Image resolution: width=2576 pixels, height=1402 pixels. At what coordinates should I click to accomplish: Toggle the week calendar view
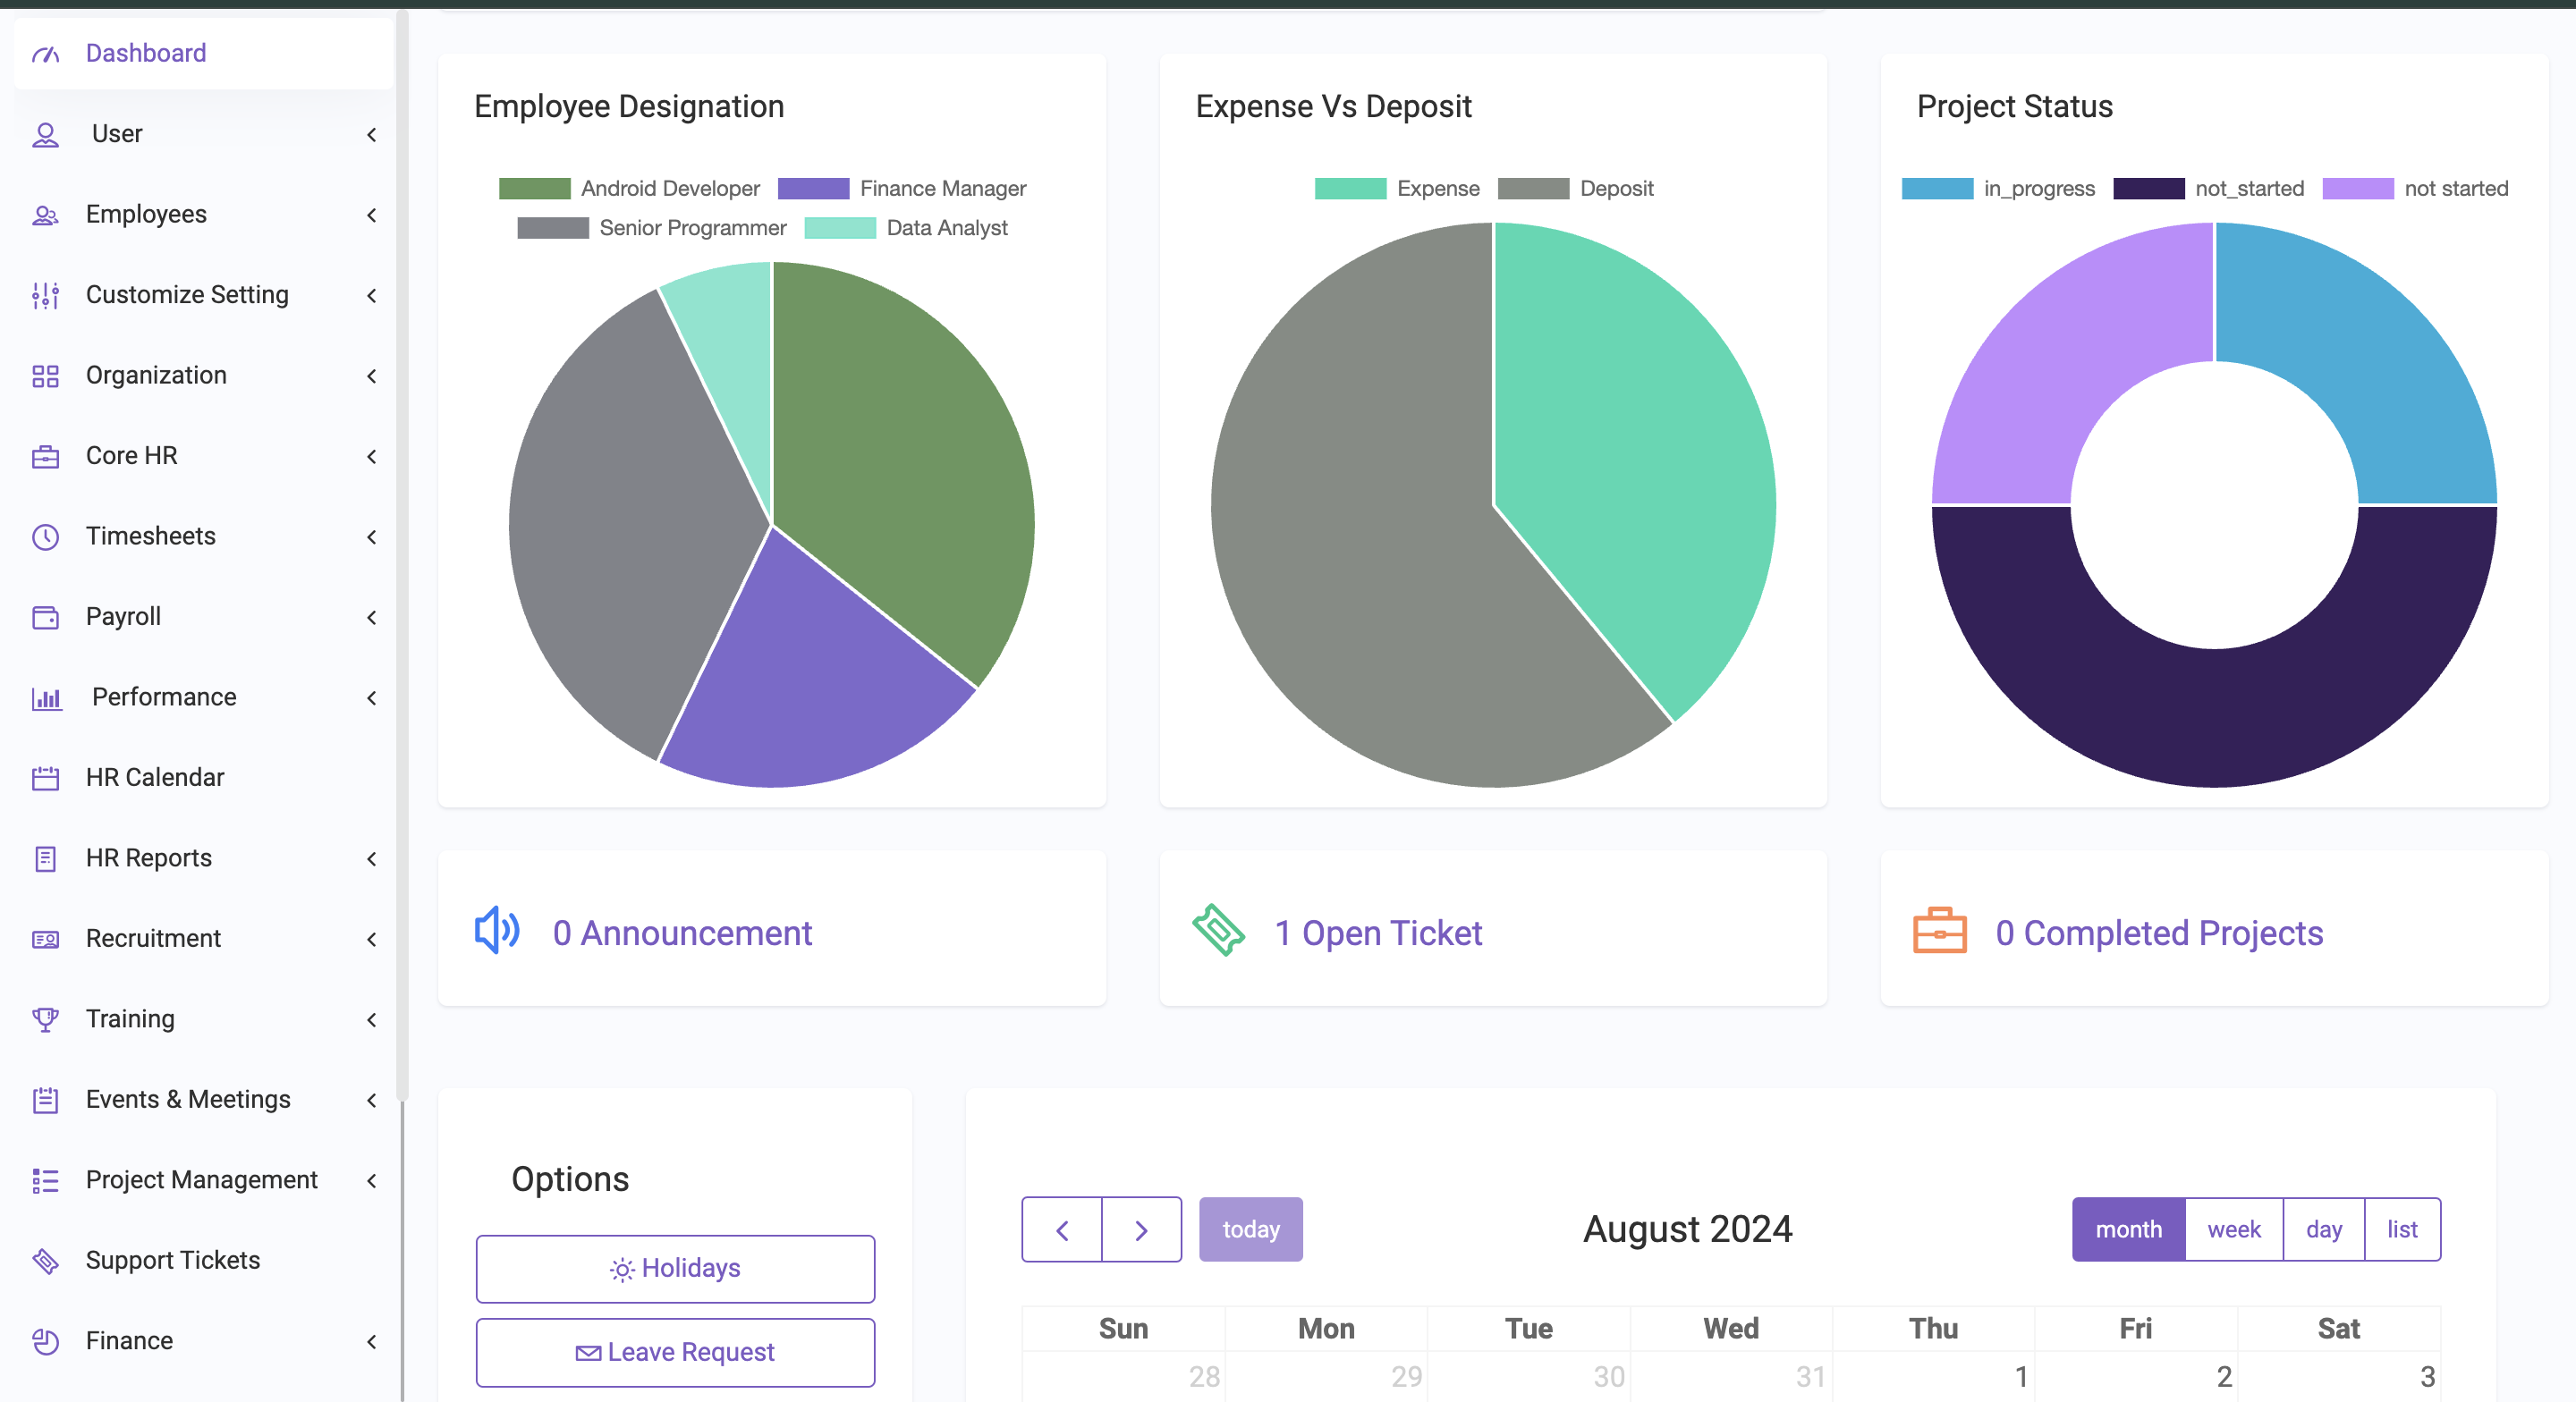coord(2234,1228)
